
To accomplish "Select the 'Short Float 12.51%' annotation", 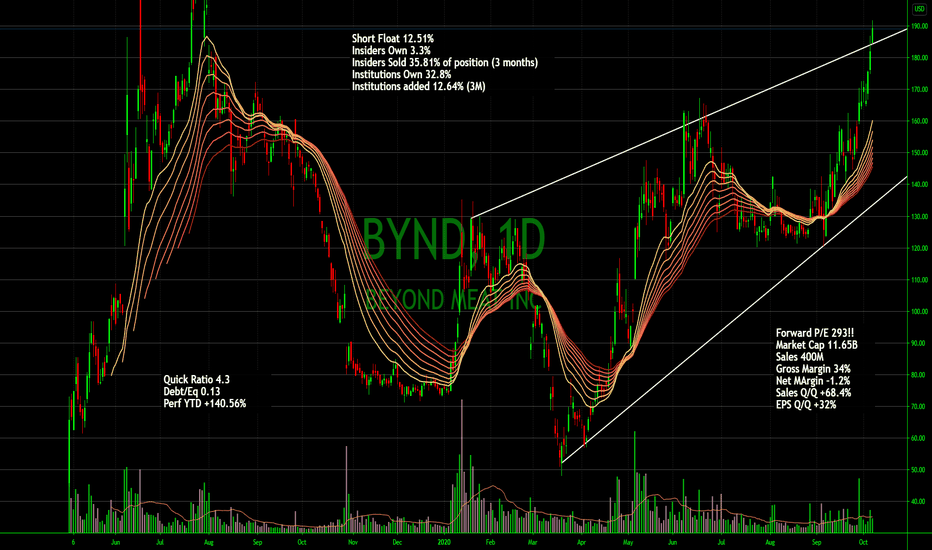I will (x=392, y=39).
